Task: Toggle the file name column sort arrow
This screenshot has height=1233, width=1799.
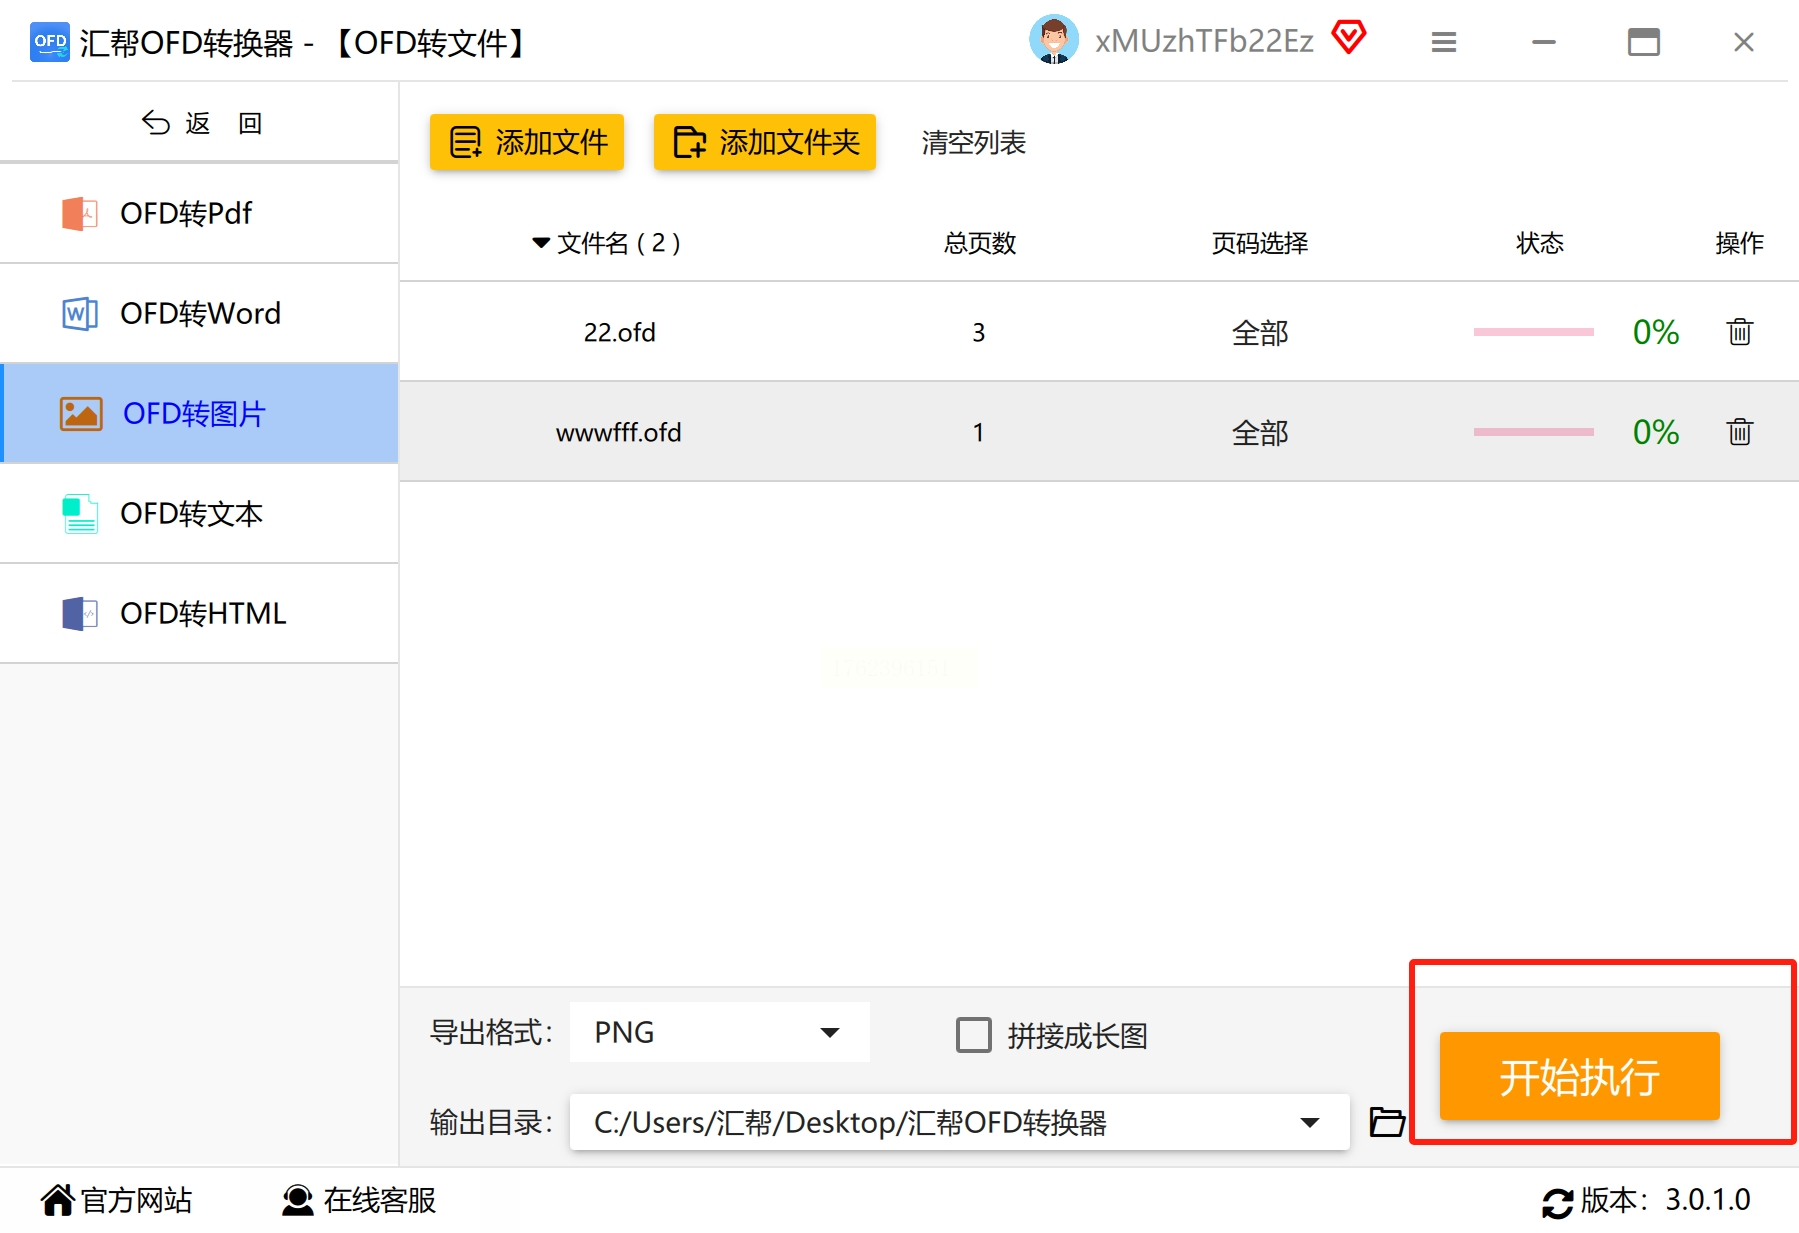Action: point(541,243)
